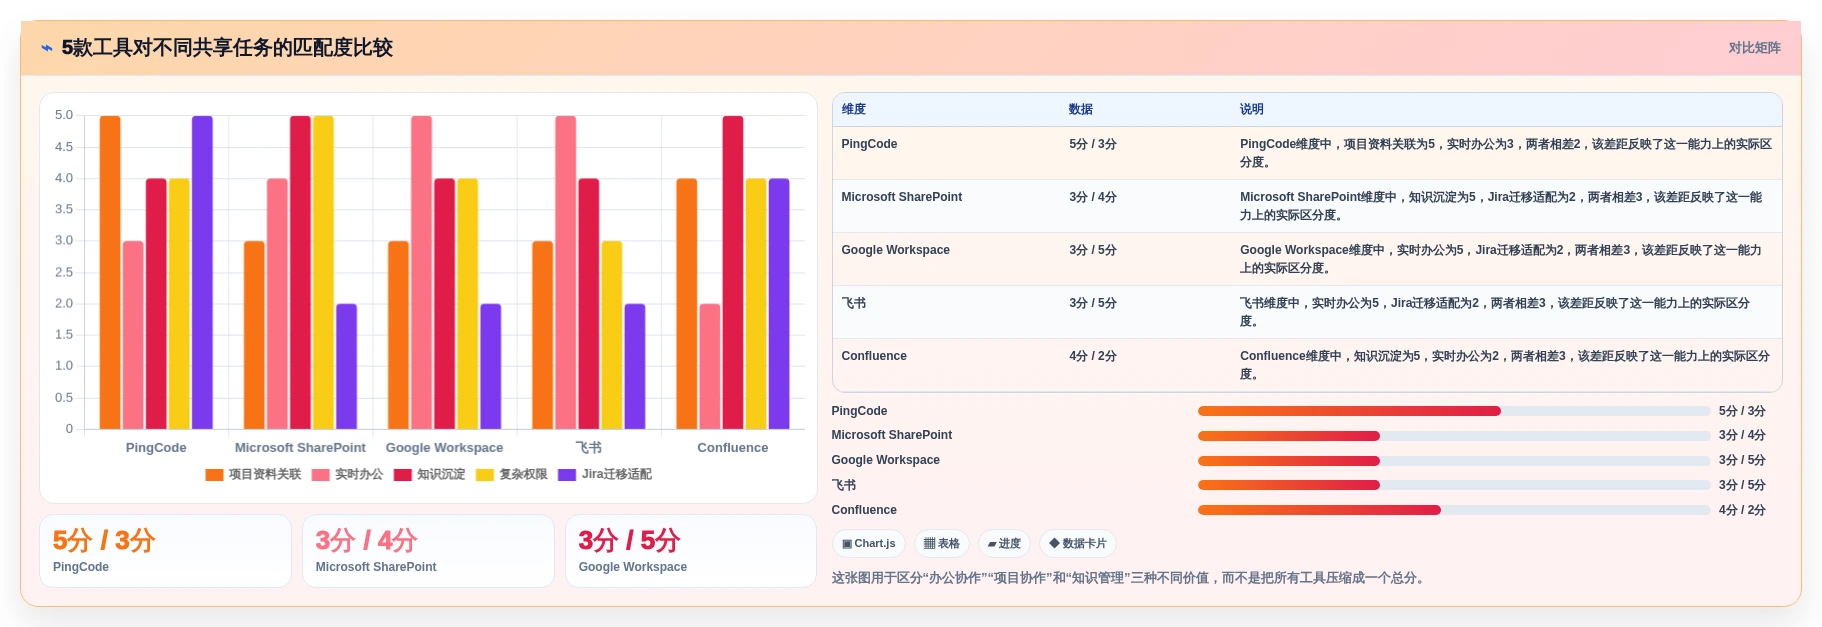Toggle the Jira迁移适配 purple legend swatch

(567, 475)
